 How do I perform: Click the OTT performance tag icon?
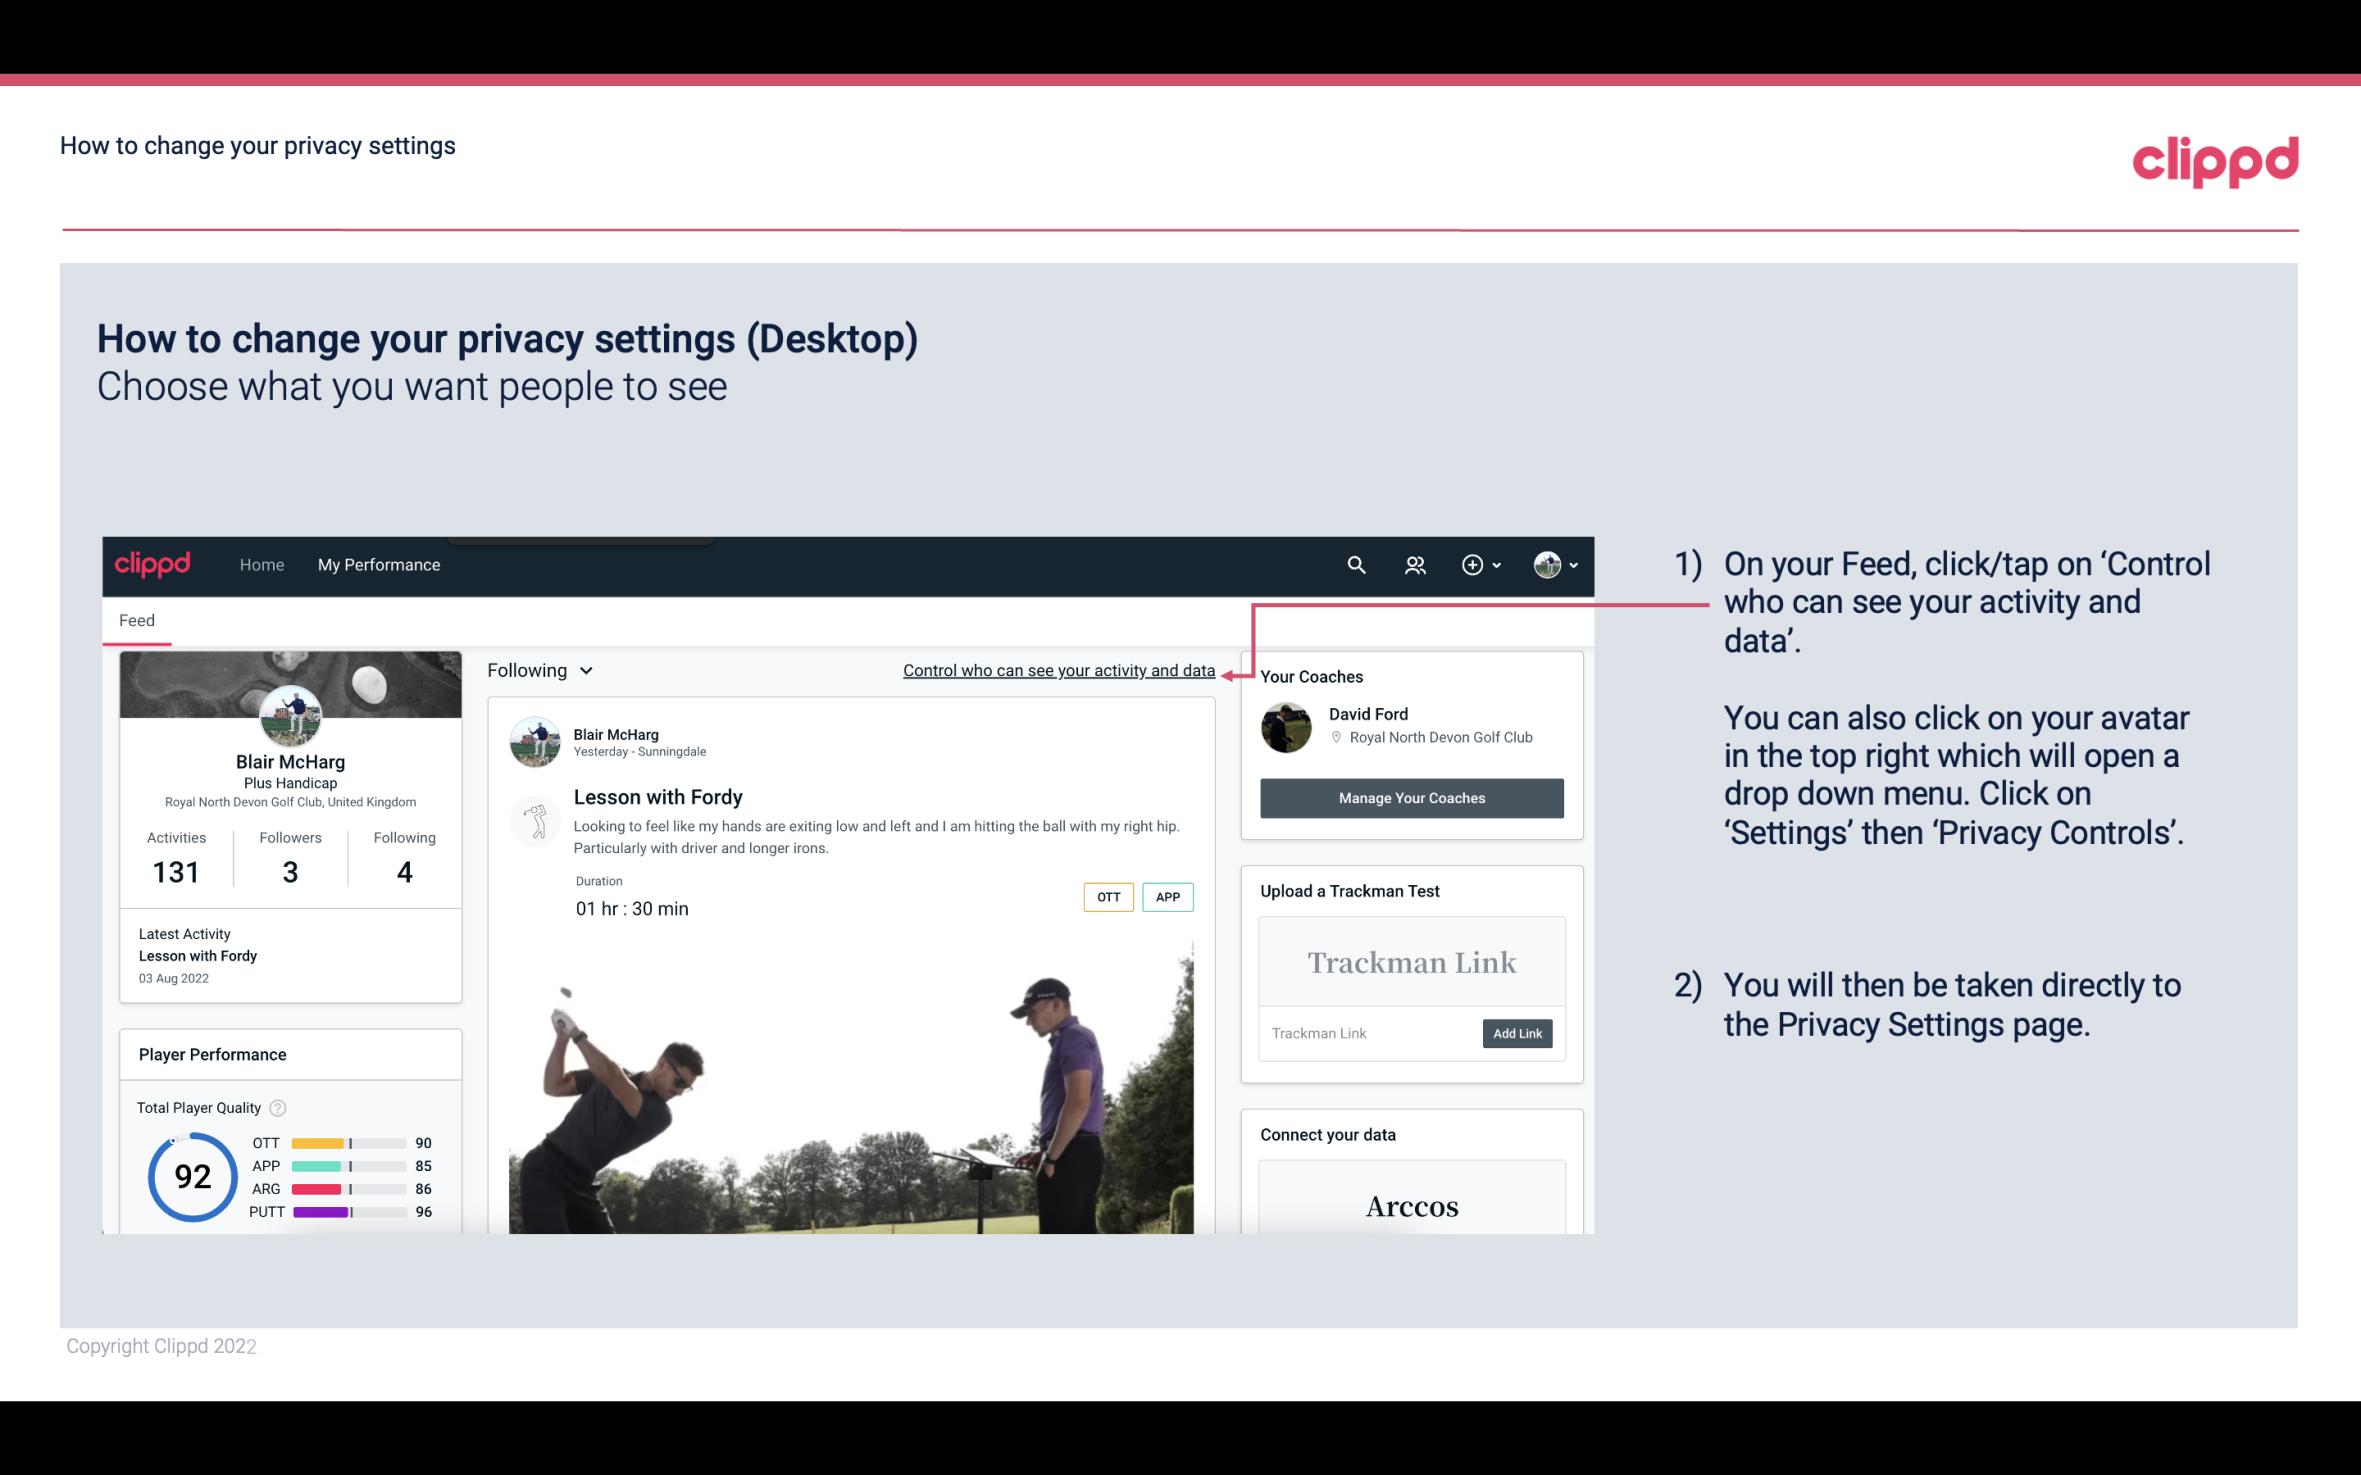pos(1106,897)
